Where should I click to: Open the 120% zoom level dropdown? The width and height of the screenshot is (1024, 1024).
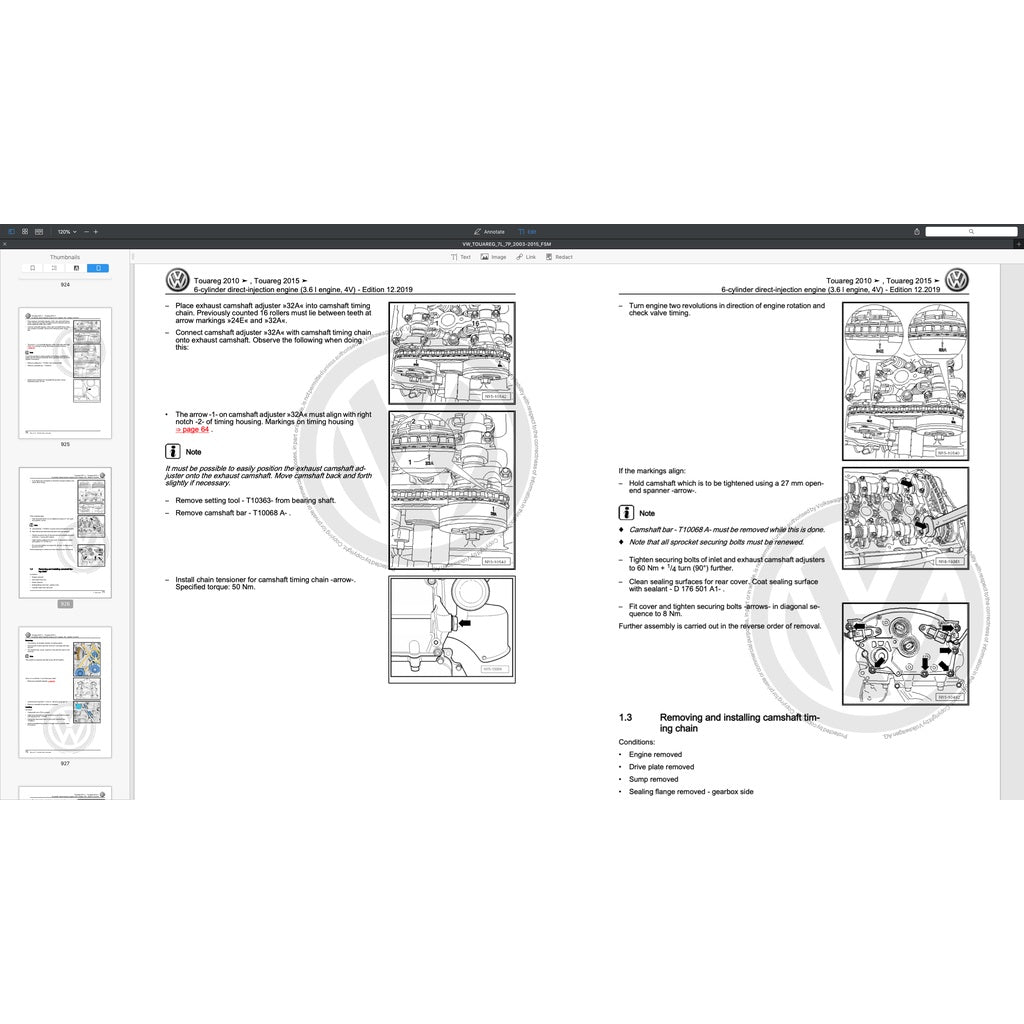click(65, 231)
